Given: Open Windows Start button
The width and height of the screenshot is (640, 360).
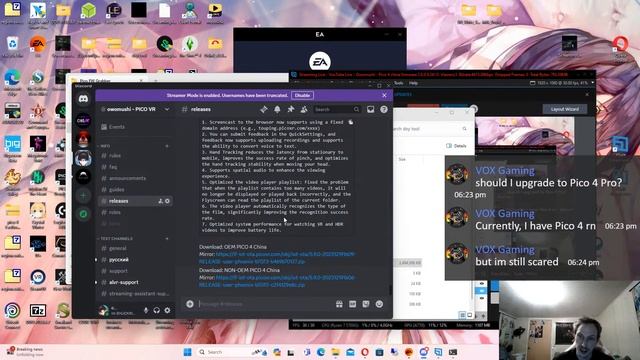Looking at the screenshot, I should coord(188,352).
